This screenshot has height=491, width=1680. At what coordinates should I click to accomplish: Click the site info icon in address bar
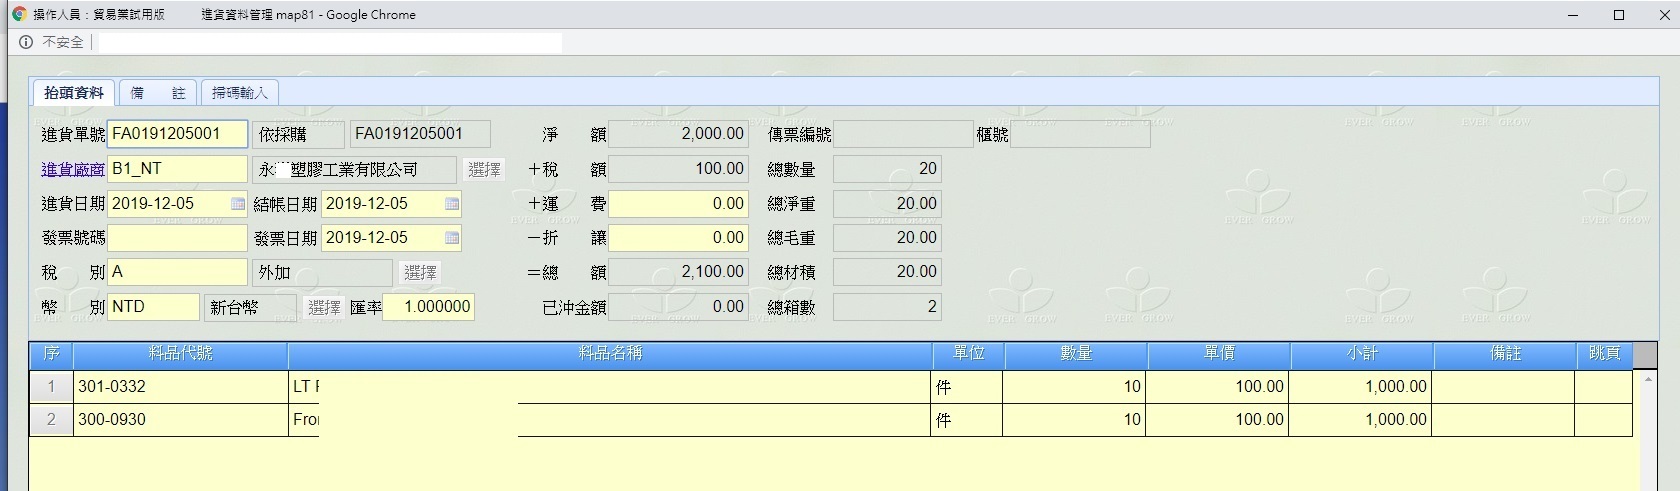coord(26,42)
